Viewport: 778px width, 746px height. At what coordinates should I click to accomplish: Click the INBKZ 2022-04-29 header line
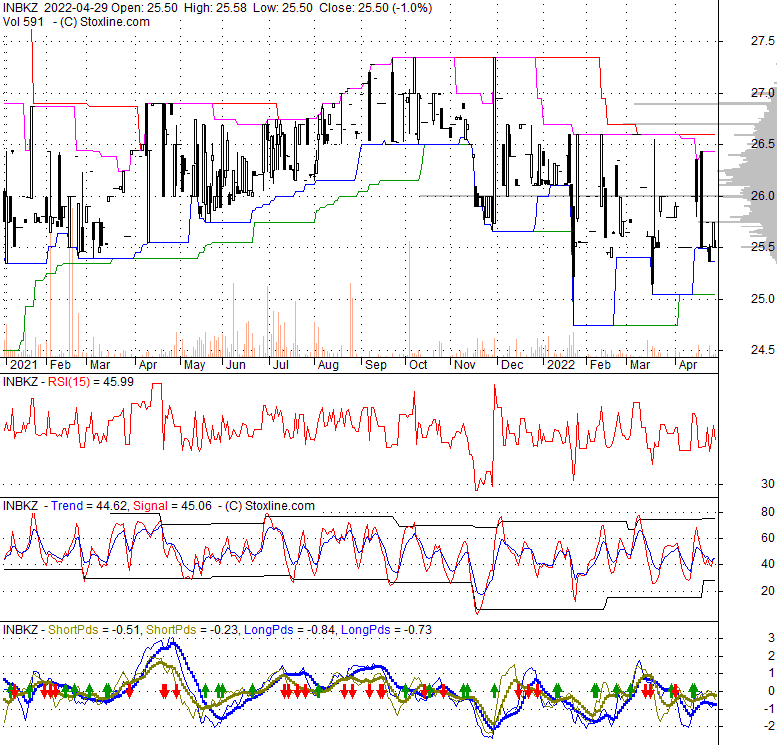(x=217, y=8)
